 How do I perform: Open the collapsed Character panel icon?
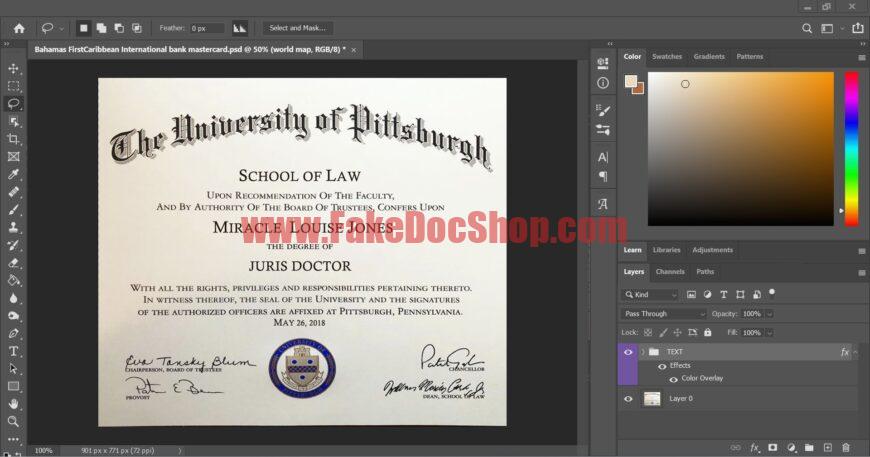tap(603, 158)
